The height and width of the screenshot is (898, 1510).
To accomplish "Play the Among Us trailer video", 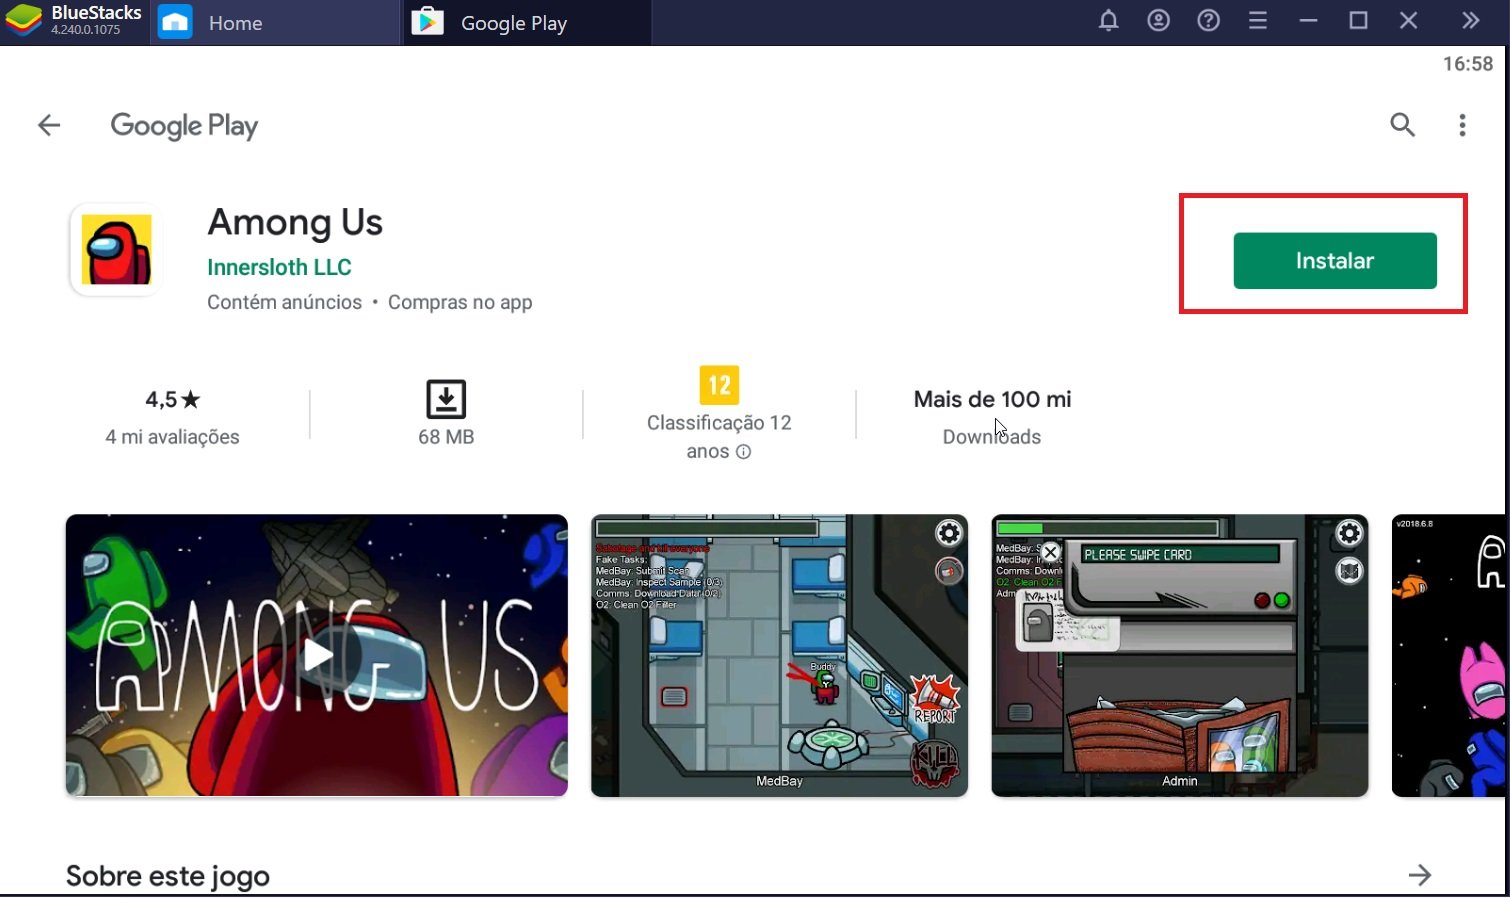I will click(317, 656).
